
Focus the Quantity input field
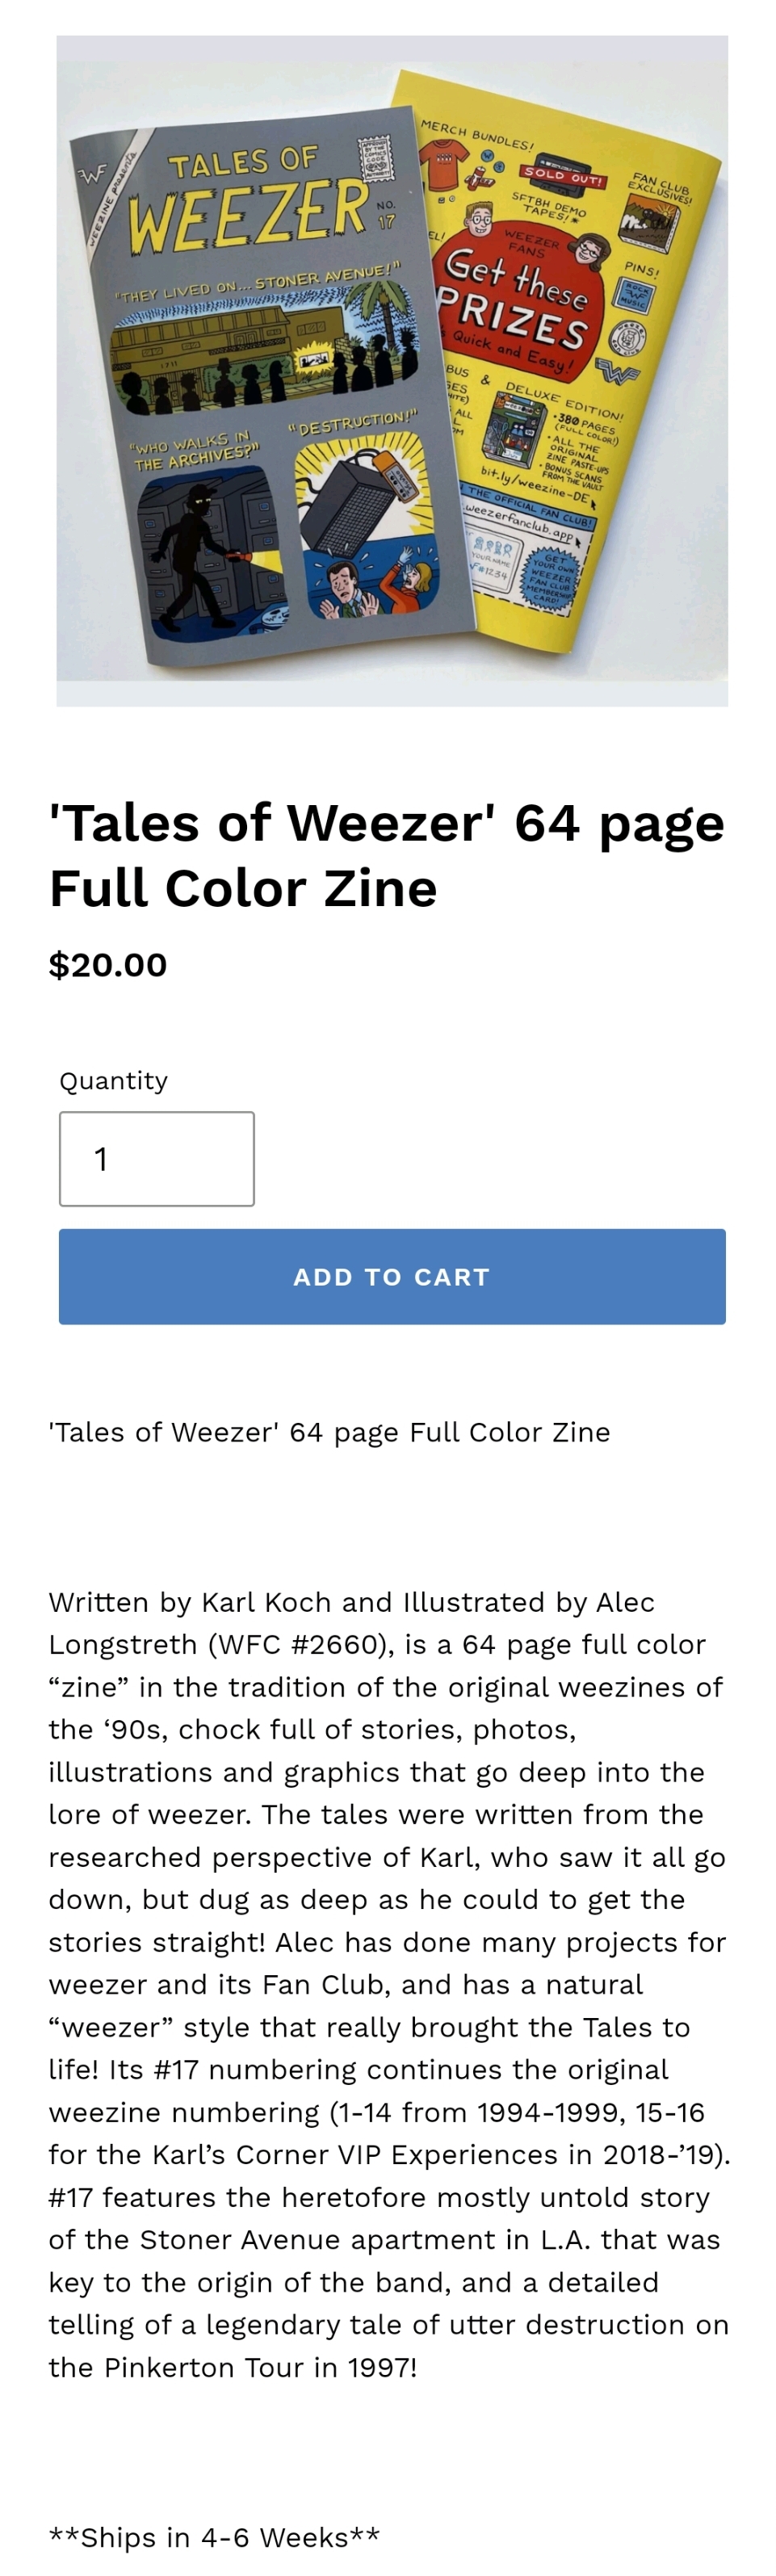click(156, 1158)
